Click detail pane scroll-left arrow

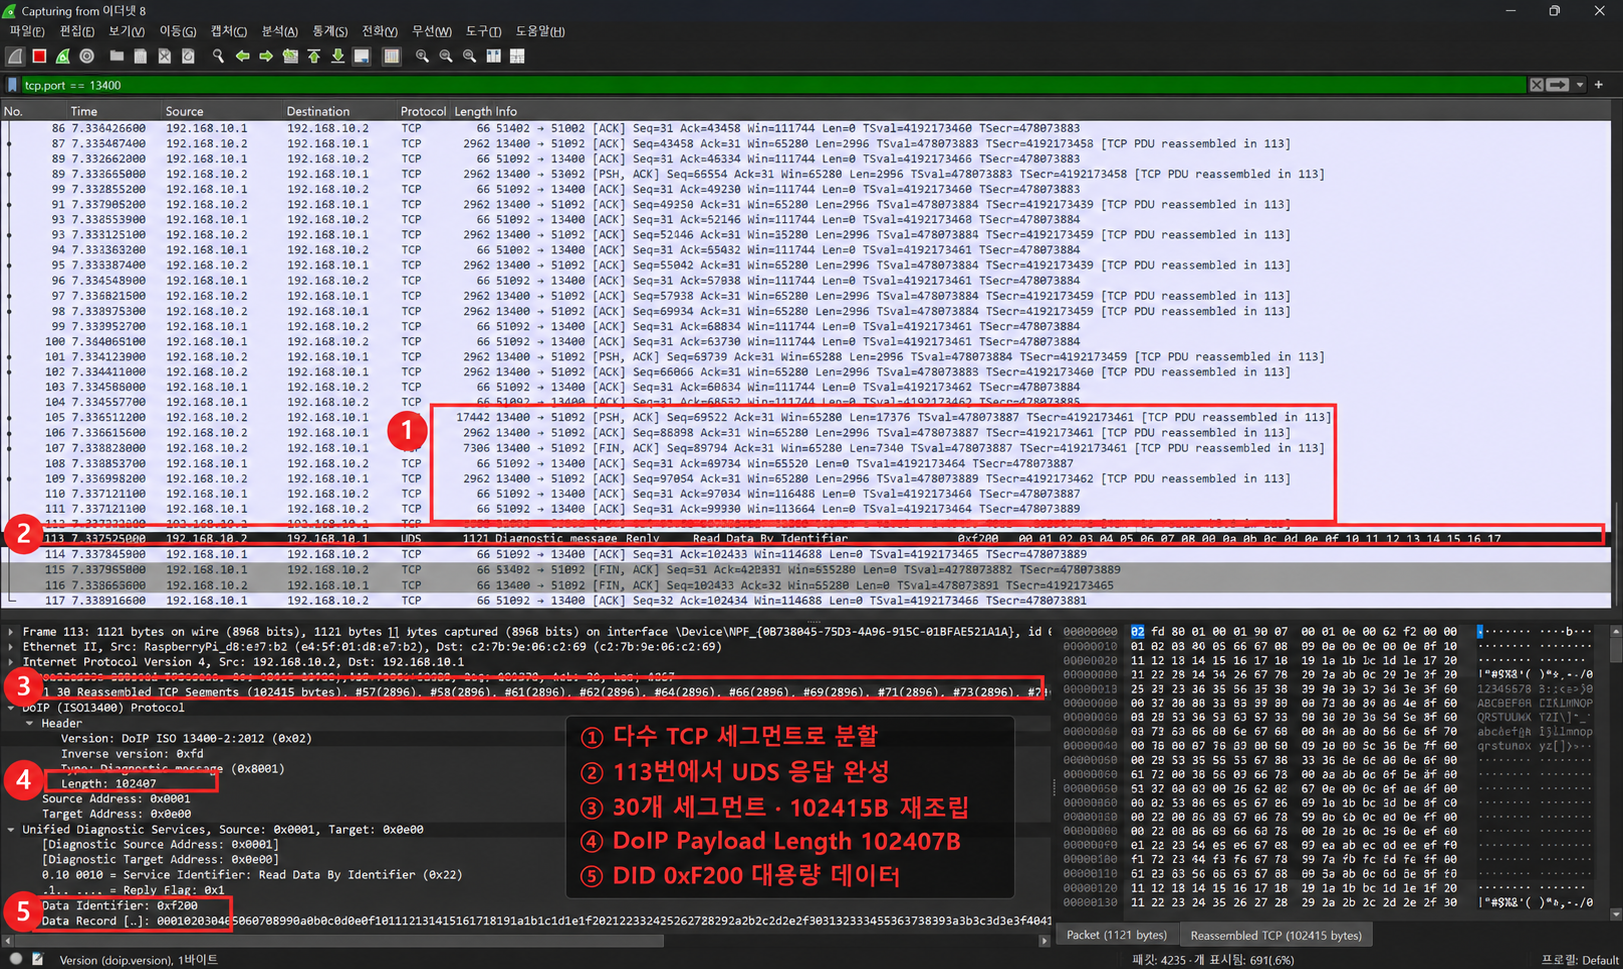click(8, 941)
